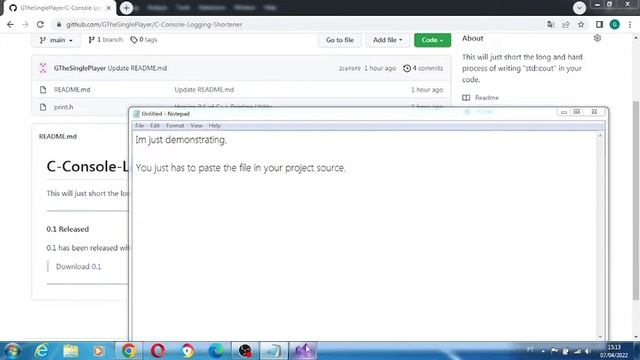View the 4 commits history

click(x=423, y=68)
